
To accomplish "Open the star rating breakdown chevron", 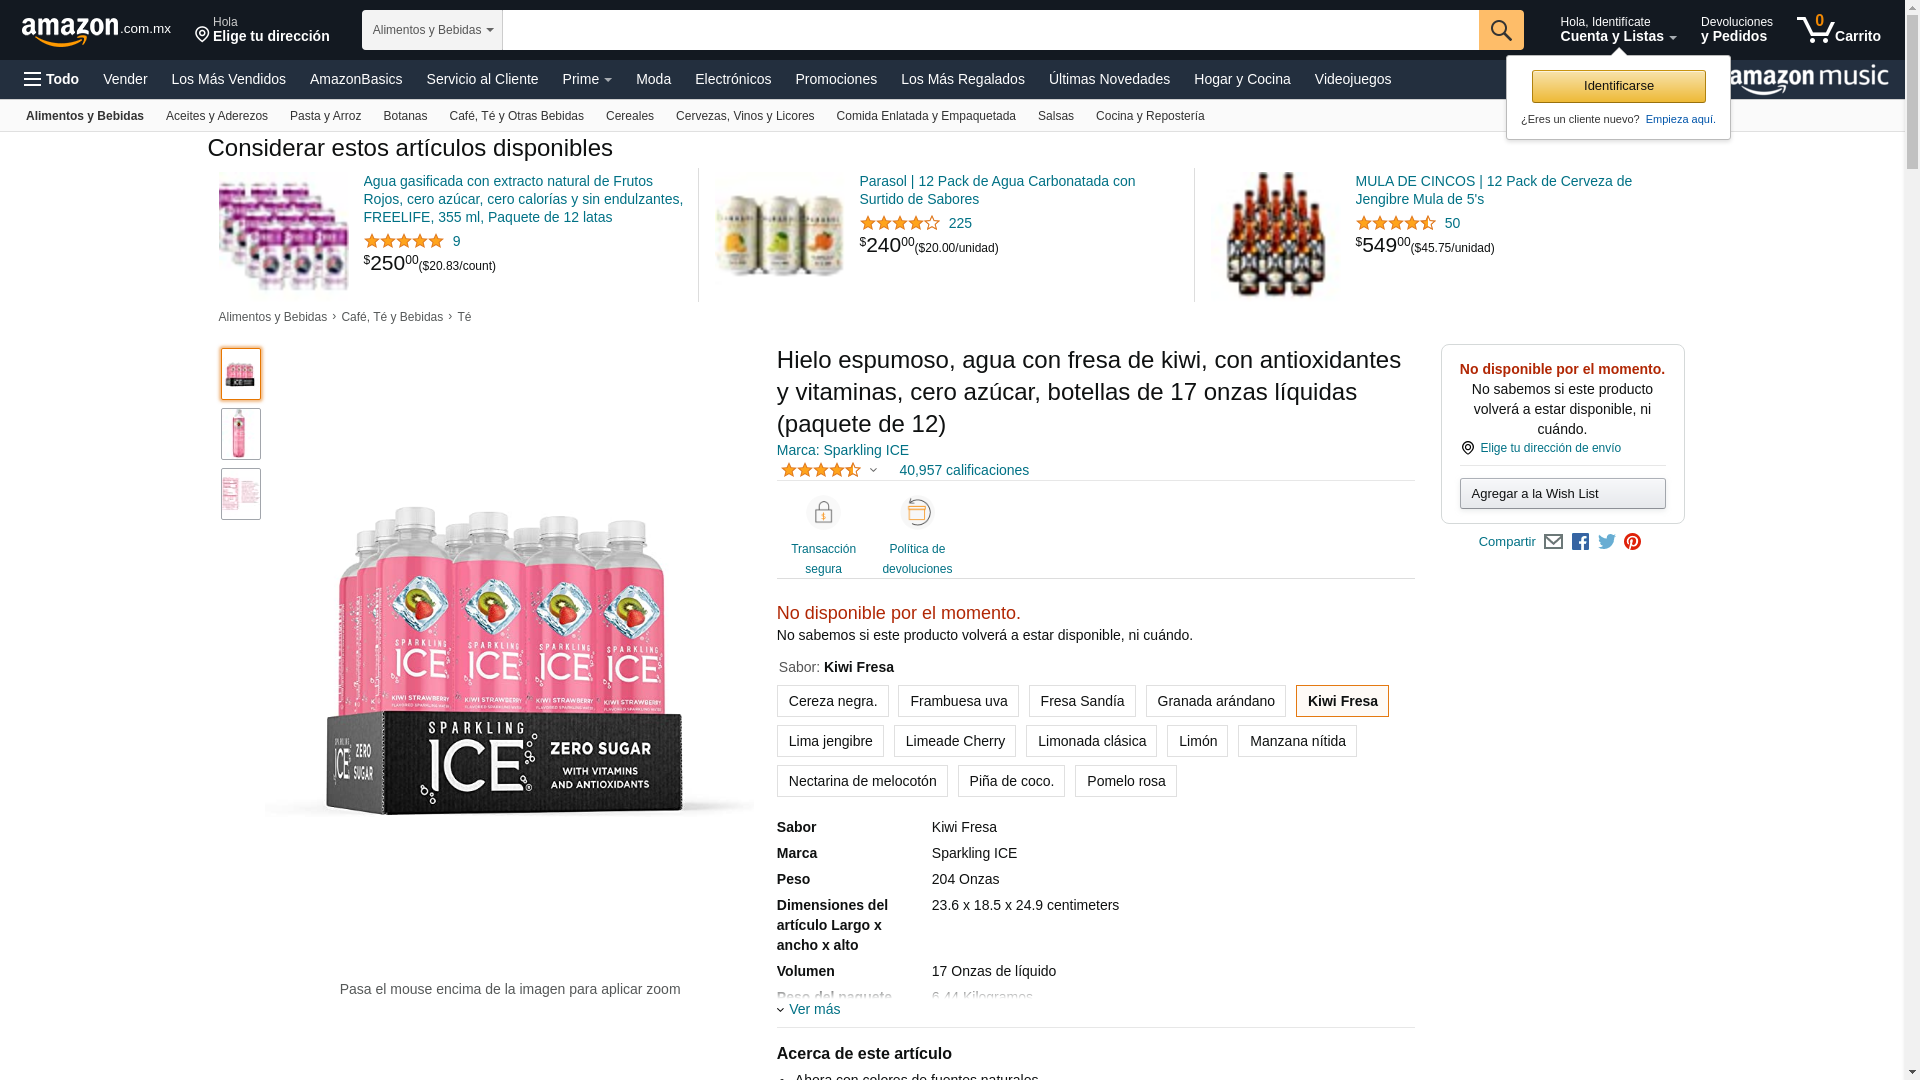I will [x=873, y=470].
